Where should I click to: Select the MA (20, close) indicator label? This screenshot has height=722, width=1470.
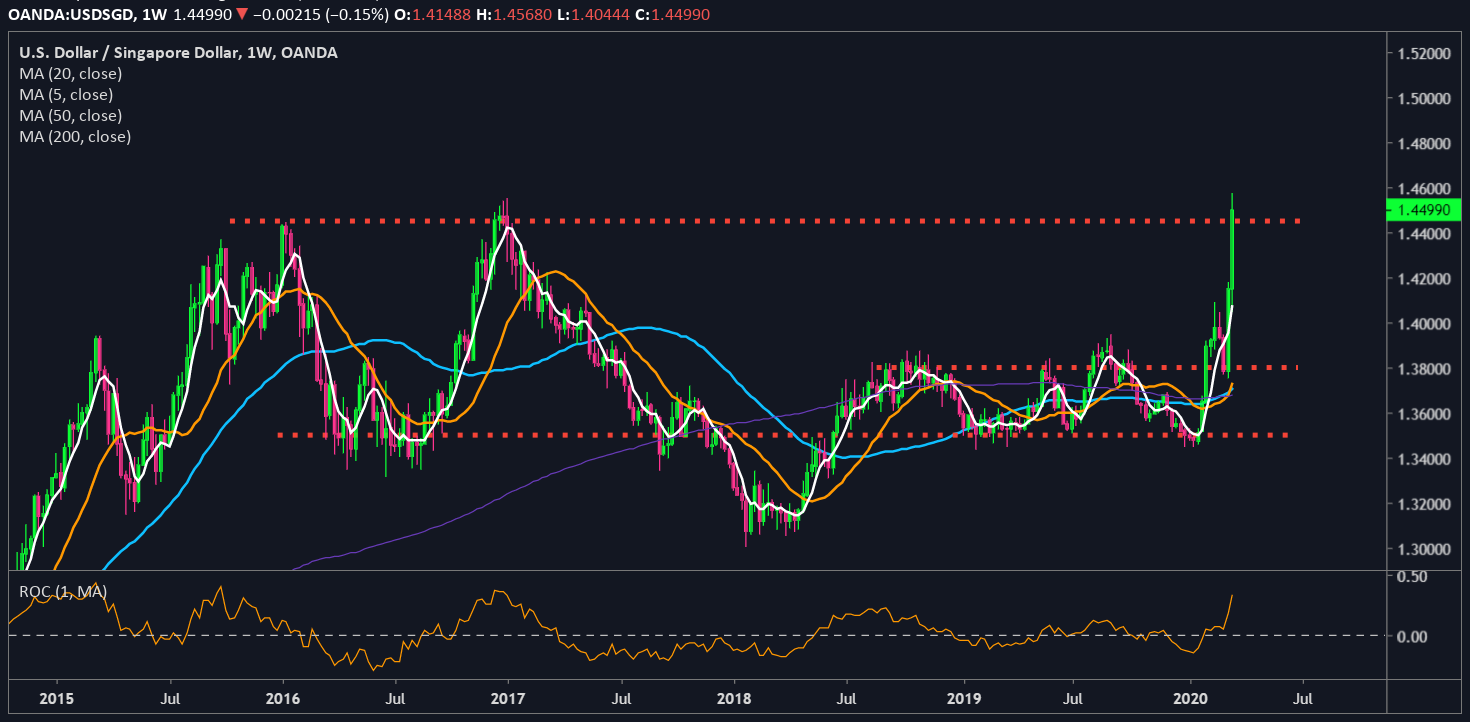coord(66,74)
